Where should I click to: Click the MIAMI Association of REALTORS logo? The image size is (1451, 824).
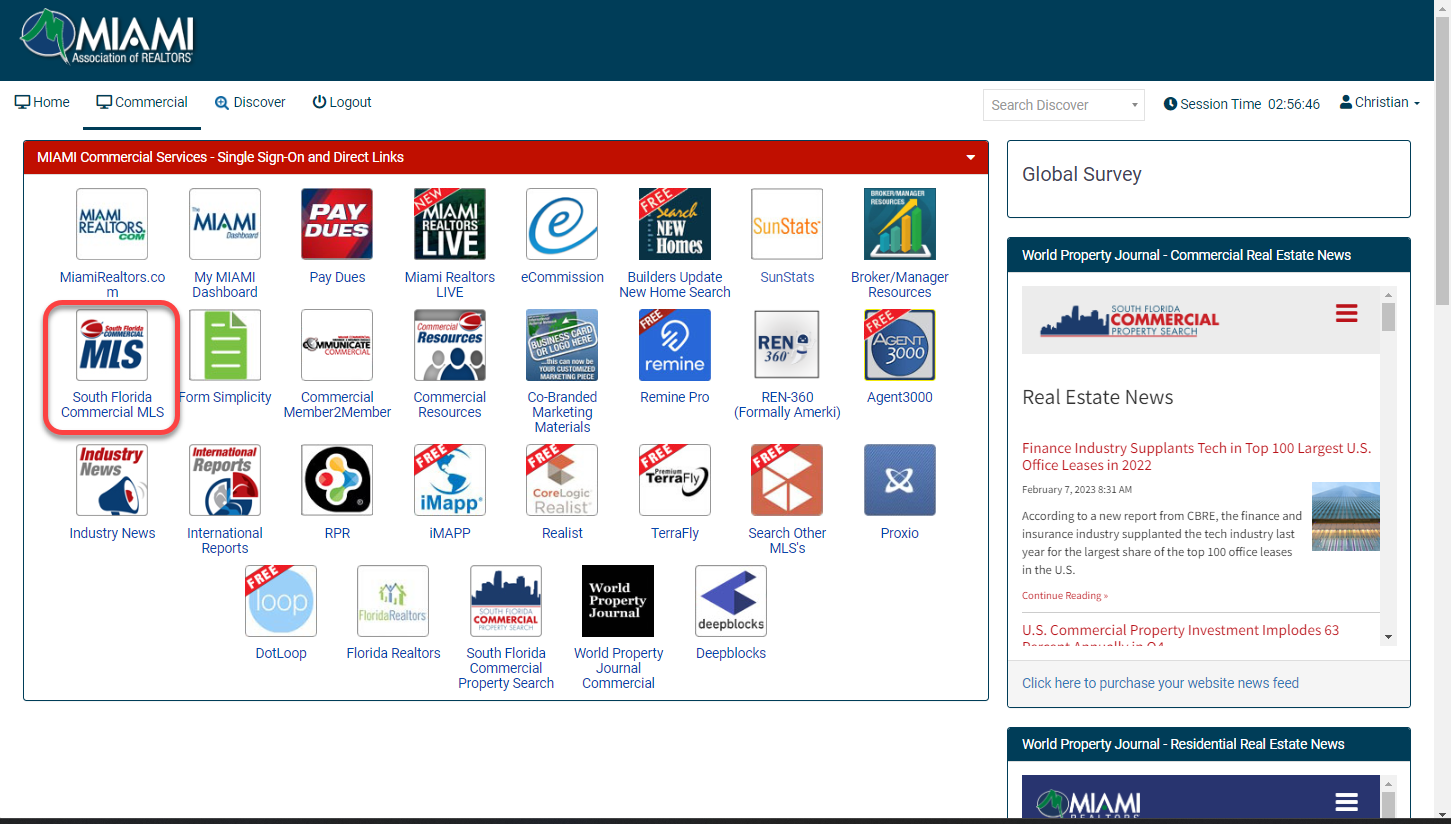pyautogui.click(x=107, y=38)
